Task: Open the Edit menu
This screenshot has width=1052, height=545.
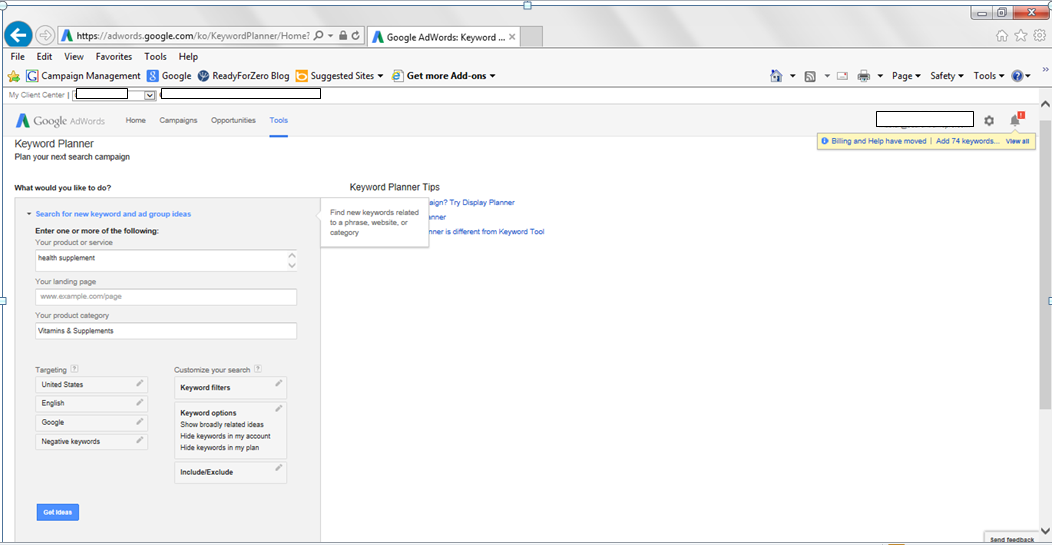Action: click(44, 57)
